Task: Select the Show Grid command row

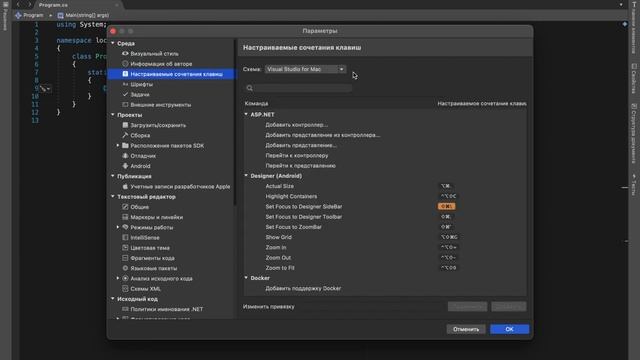Action: pyautogui.click(x=385, y=237)
